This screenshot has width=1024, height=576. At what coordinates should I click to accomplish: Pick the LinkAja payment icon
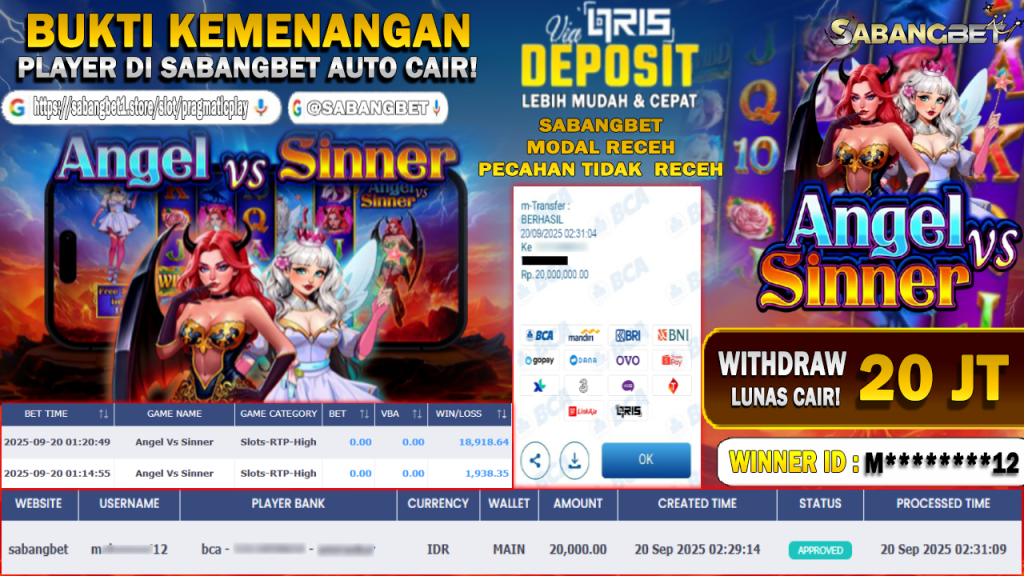pyautogui.click(x=583, y=411)
